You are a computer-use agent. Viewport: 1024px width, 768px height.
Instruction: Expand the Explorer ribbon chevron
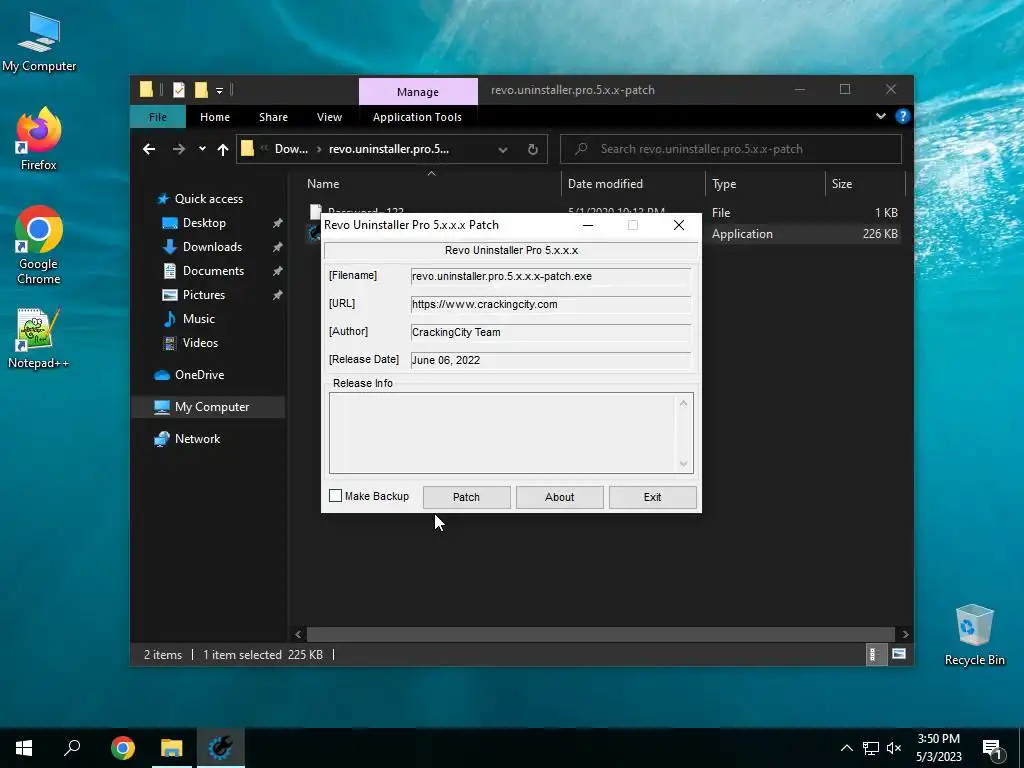tap(880, 116)
